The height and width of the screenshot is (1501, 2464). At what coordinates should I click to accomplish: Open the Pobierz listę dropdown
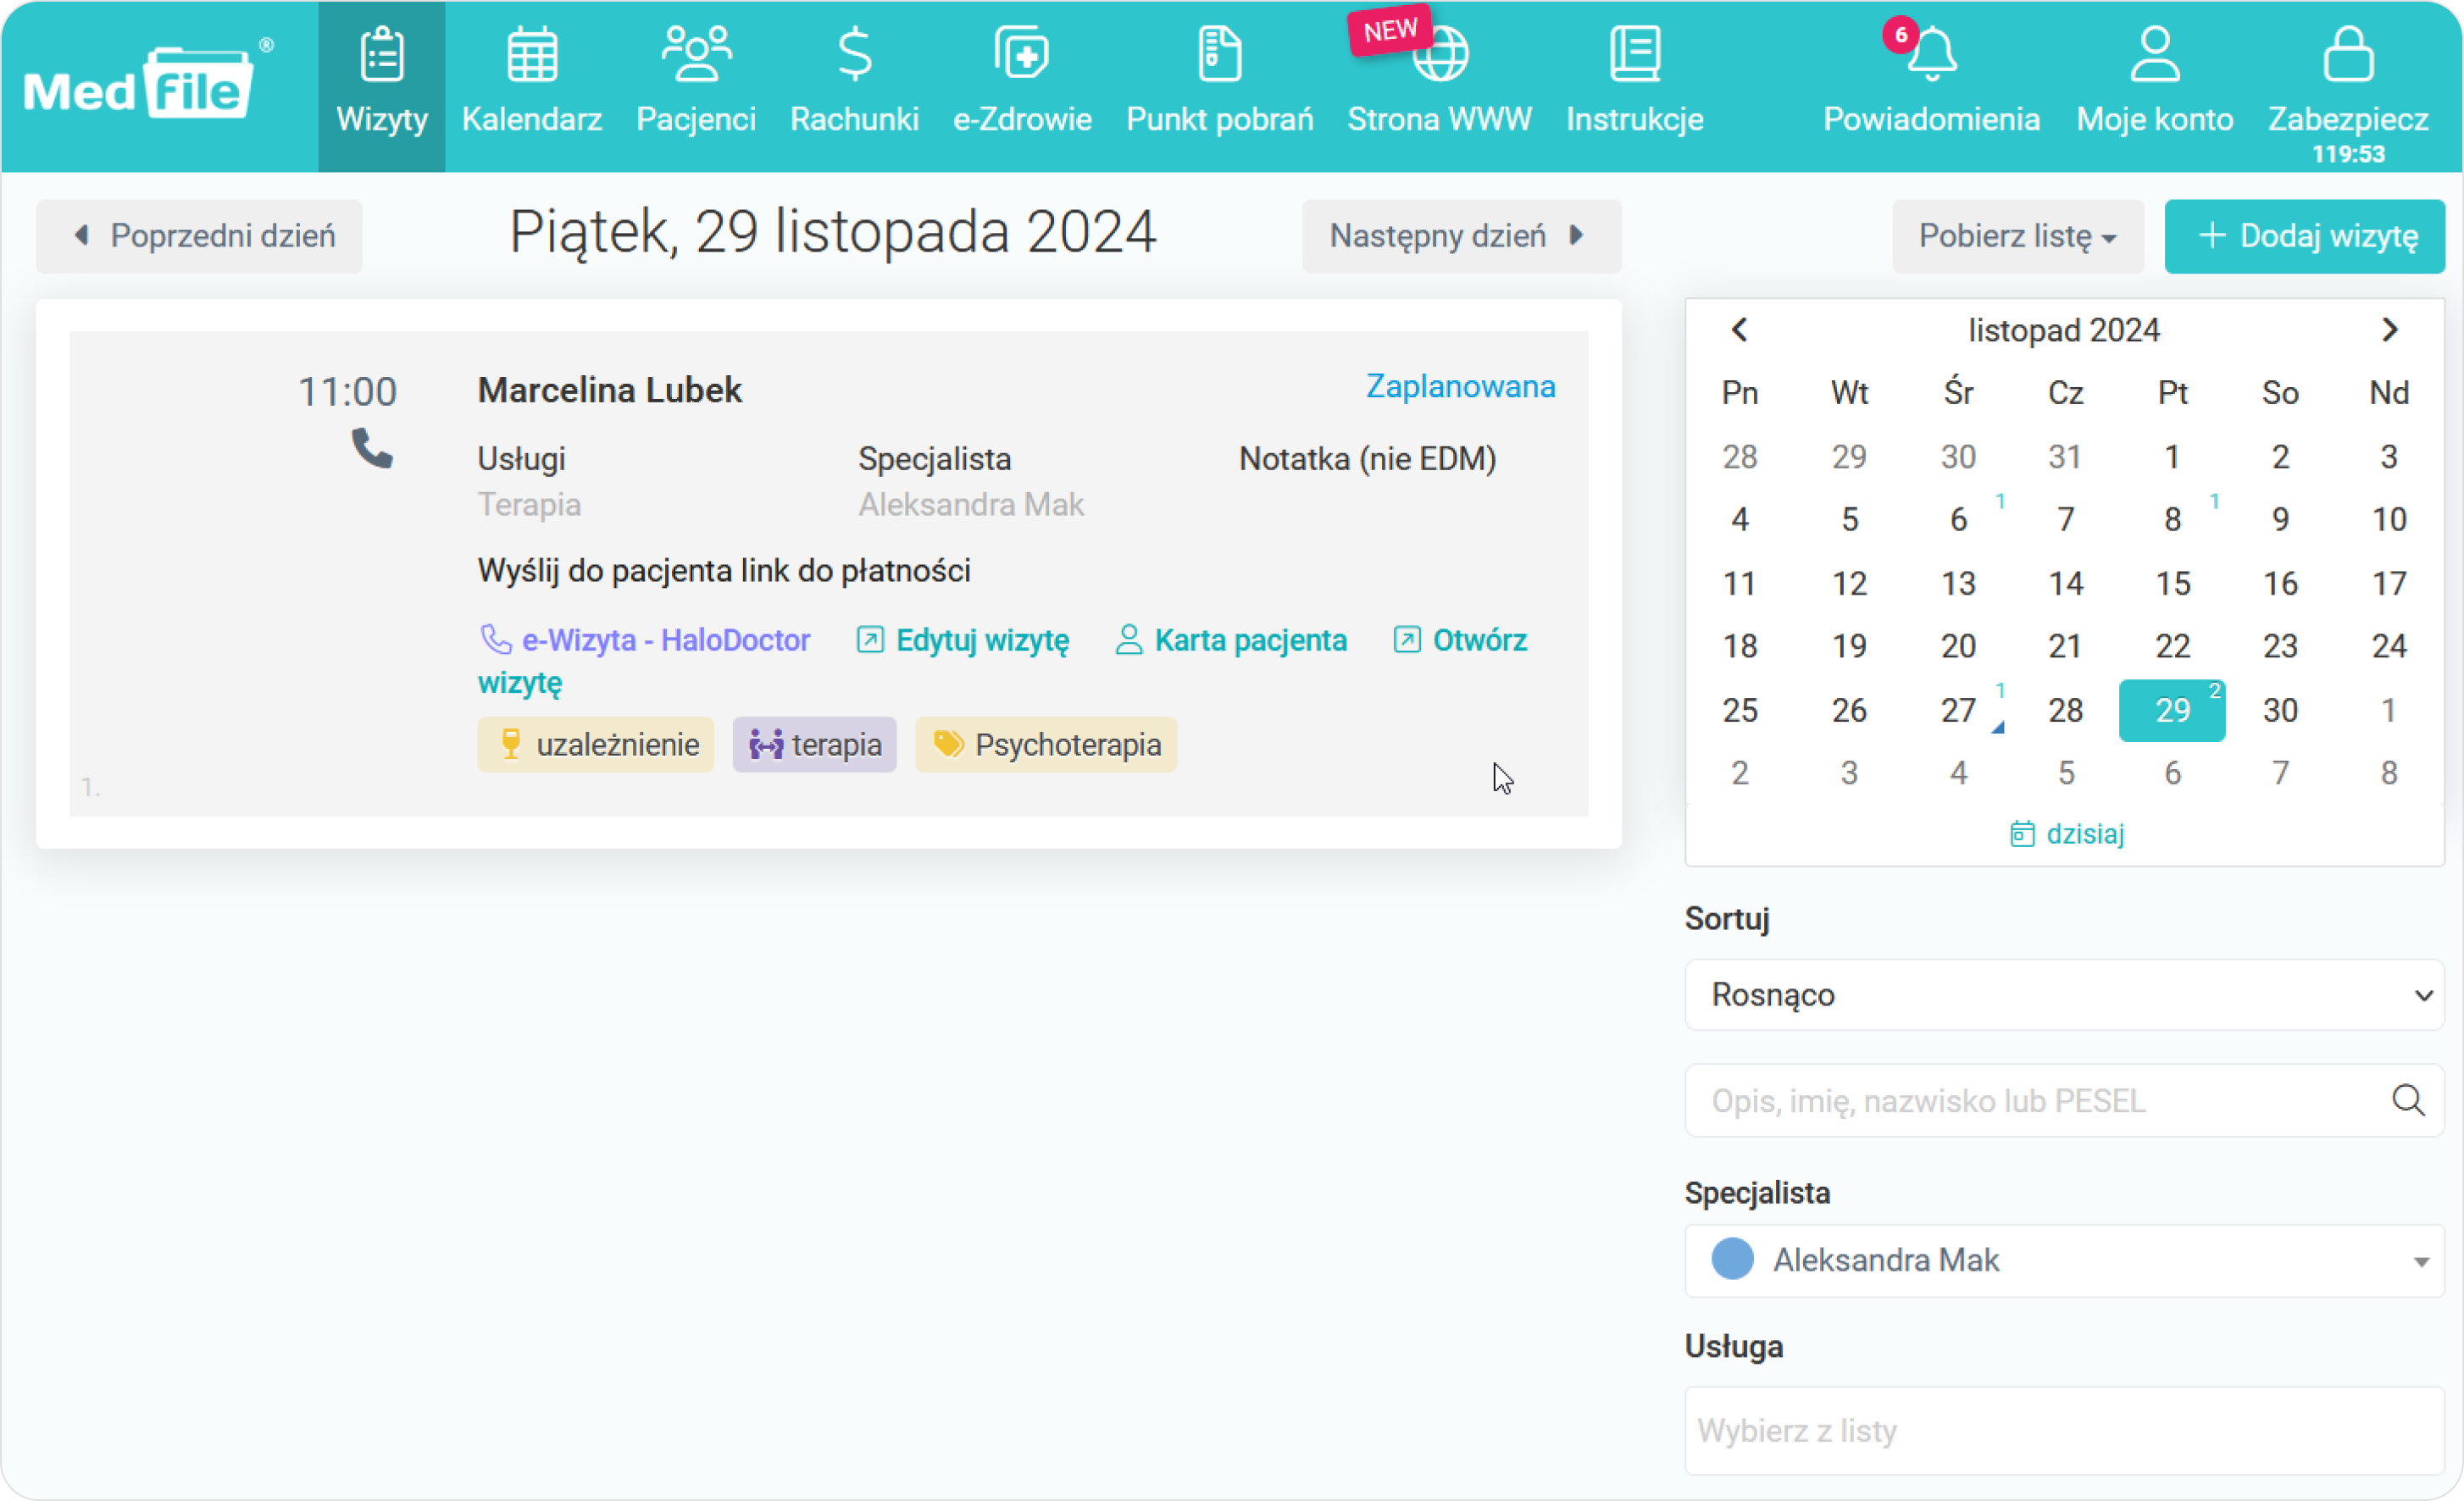tap(2017, 236)
